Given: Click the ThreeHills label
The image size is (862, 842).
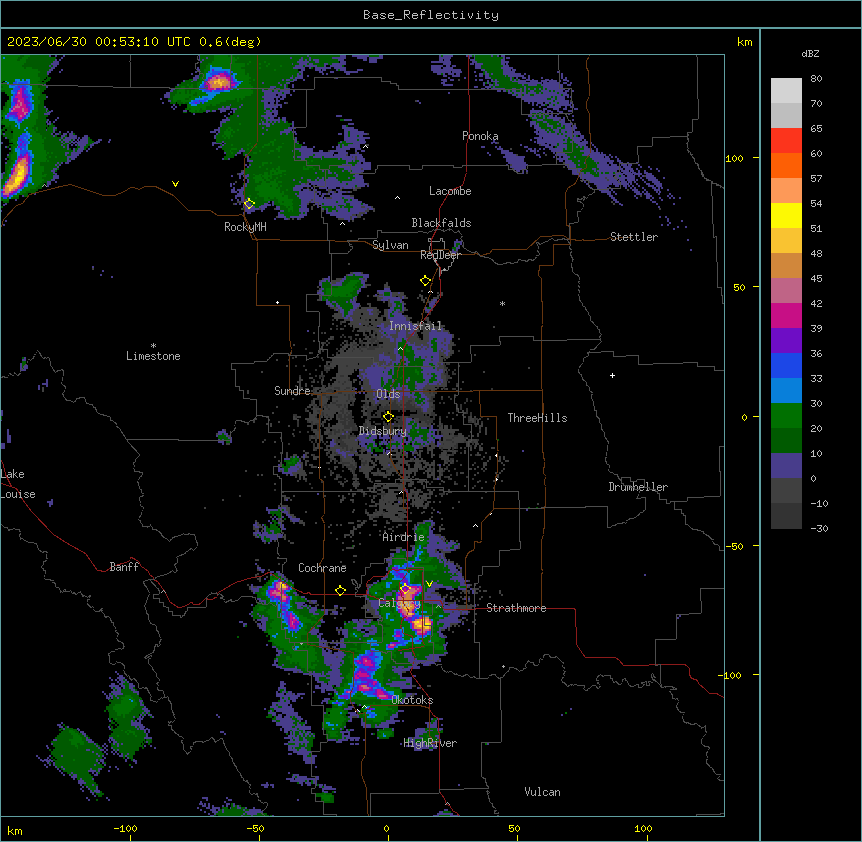Looking at the screenshot, I should pyautogui.click(x=537, y=418).
